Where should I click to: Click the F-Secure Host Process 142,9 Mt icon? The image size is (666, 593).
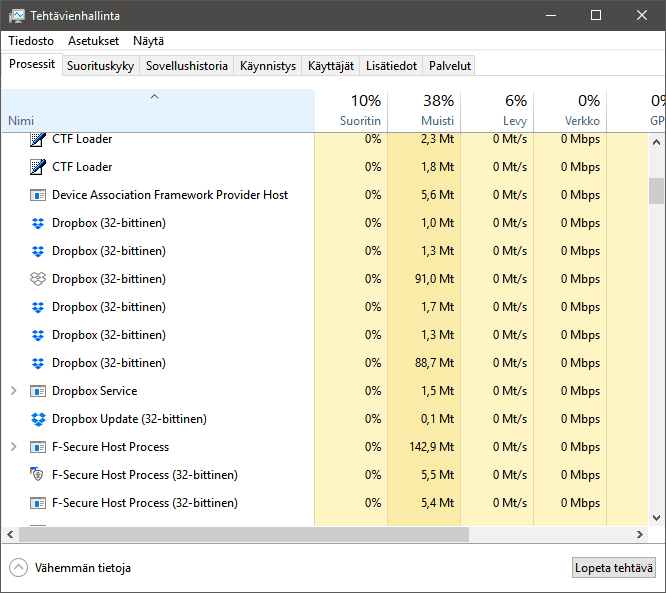click(38, 447)
